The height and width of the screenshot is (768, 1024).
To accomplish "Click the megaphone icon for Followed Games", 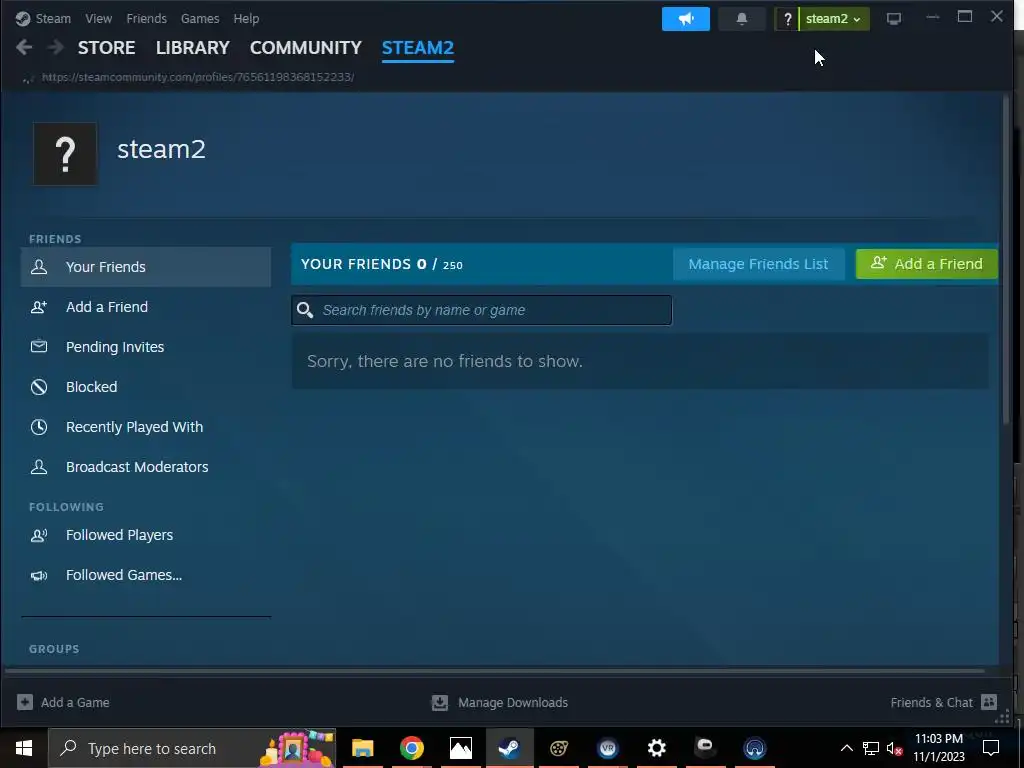I will tap(39, 575).
